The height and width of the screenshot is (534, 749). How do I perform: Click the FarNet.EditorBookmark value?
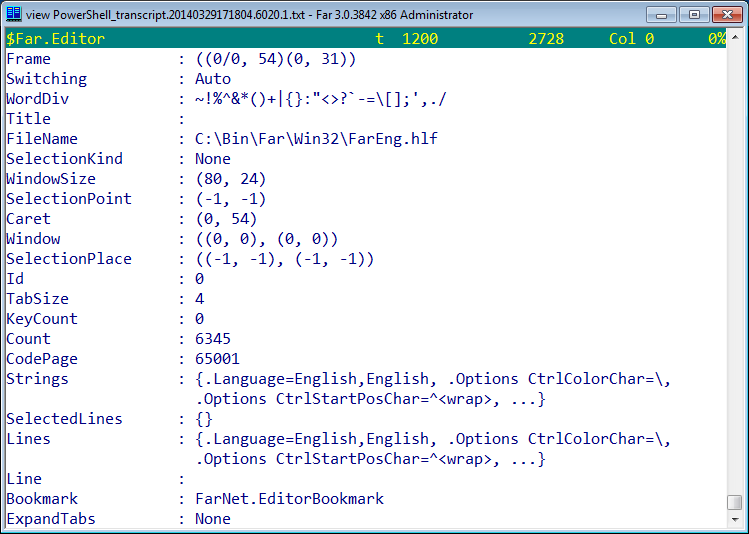289,499
